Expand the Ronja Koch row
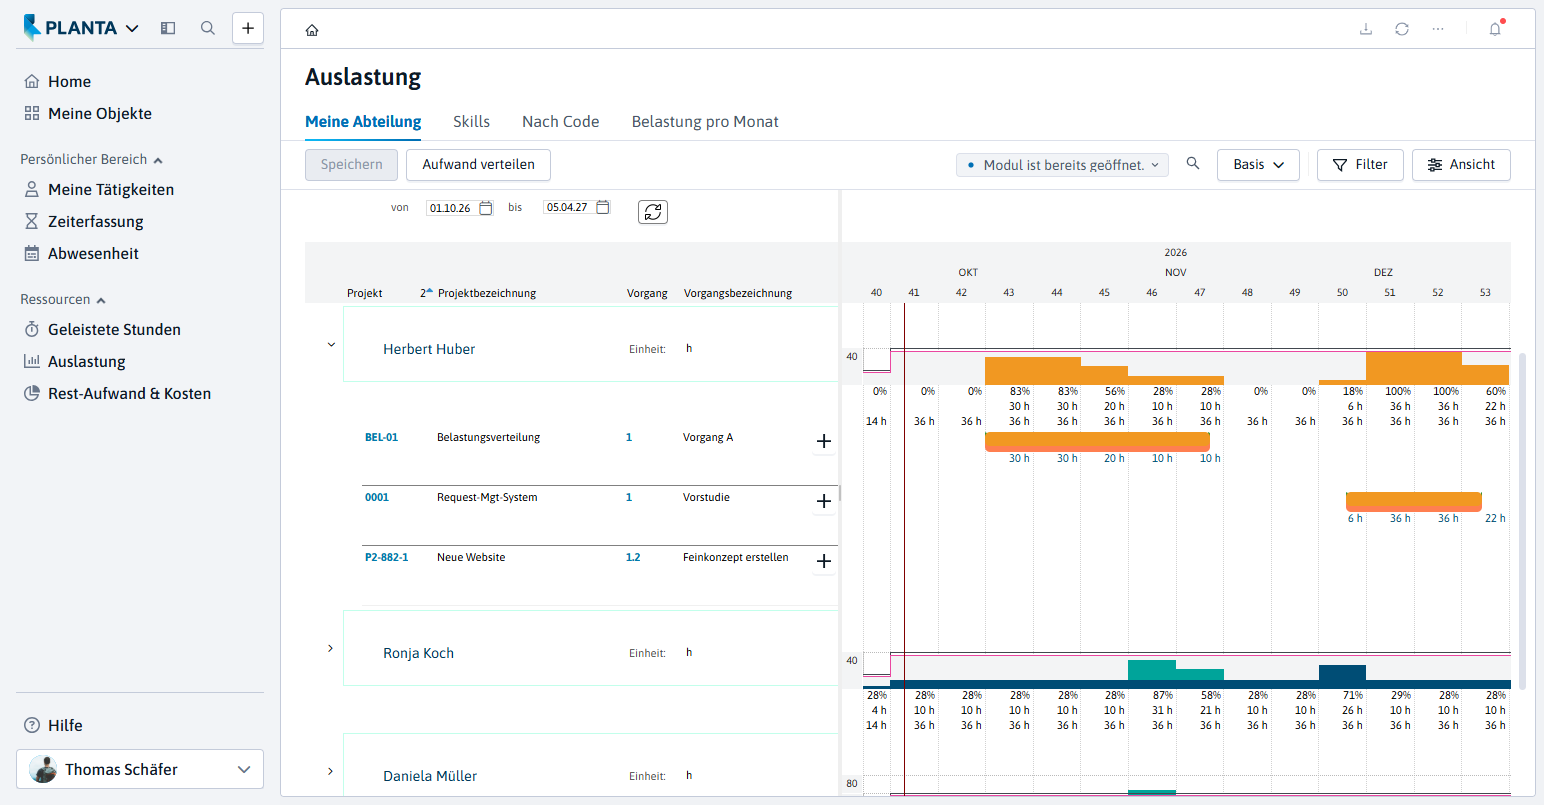This screenshot has width=1544, height=805. [331, 649]
